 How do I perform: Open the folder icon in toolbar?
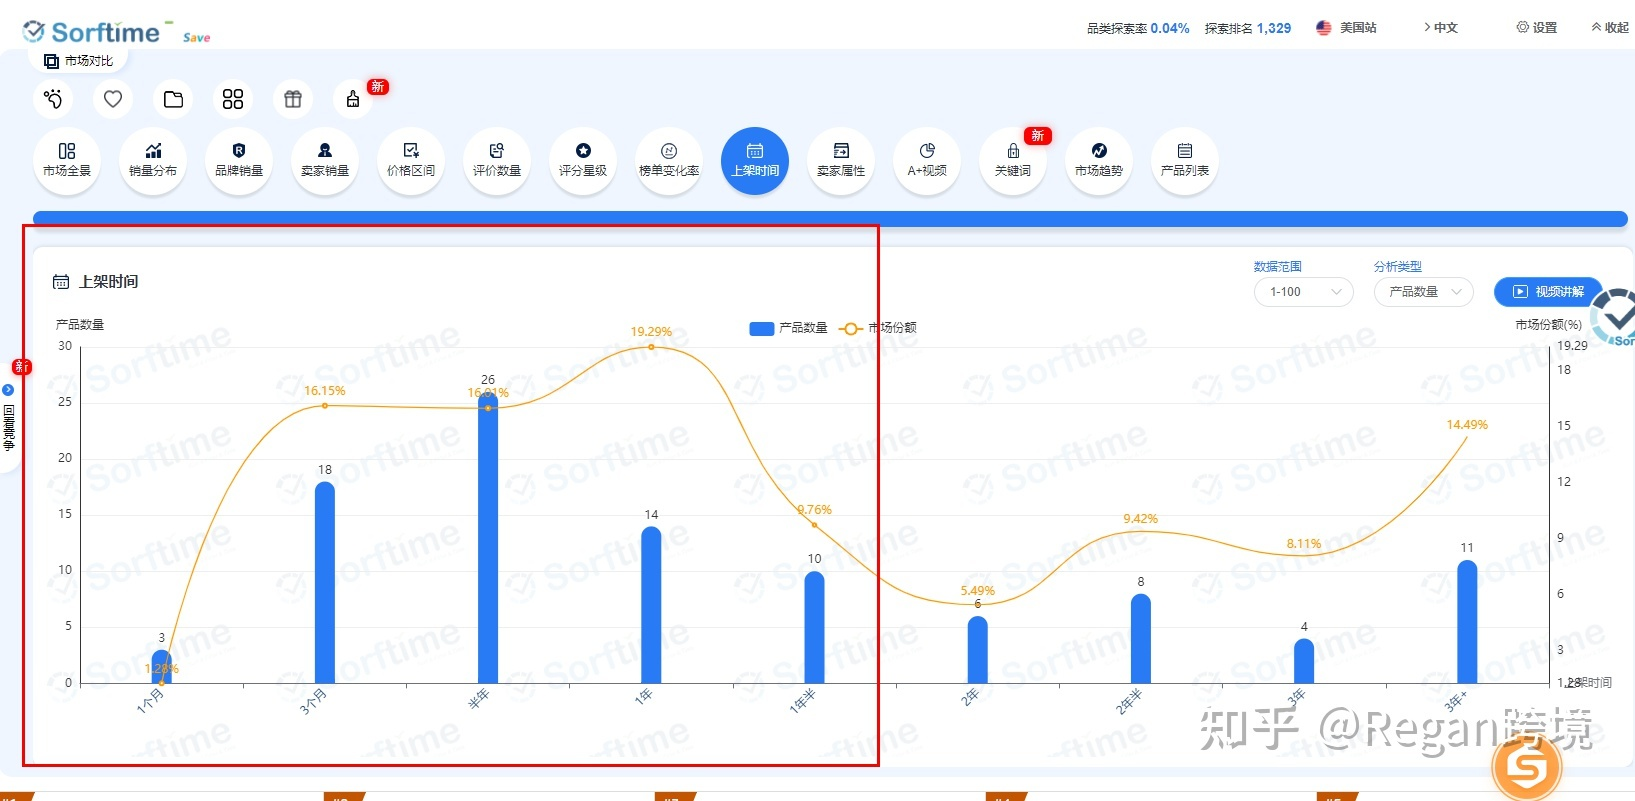[173, 99]
